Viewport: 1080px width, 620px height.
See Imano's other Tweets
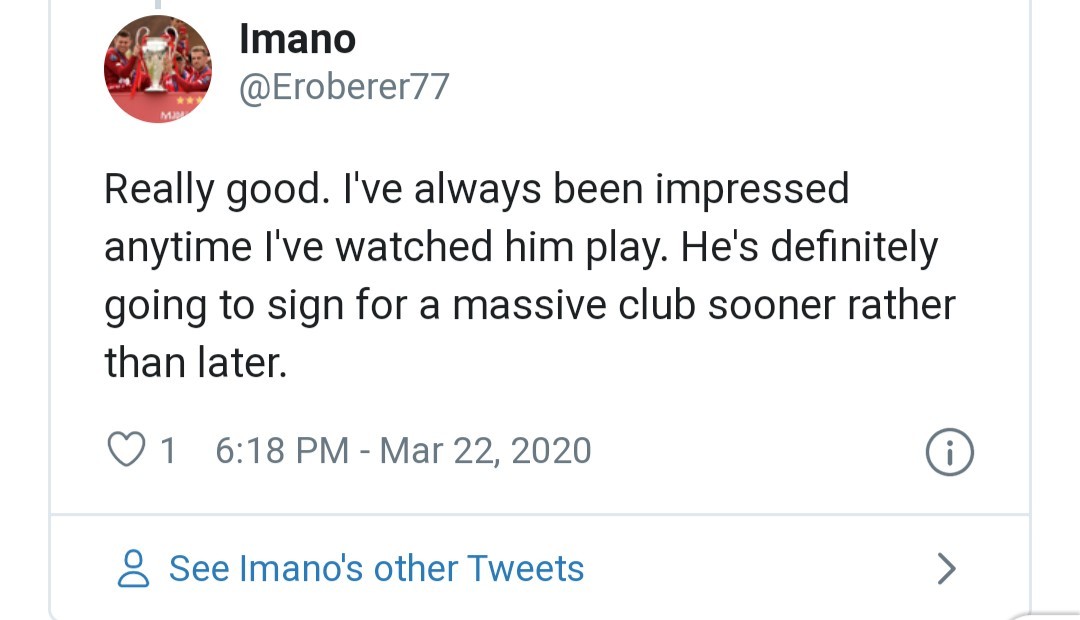pos(378,567)
